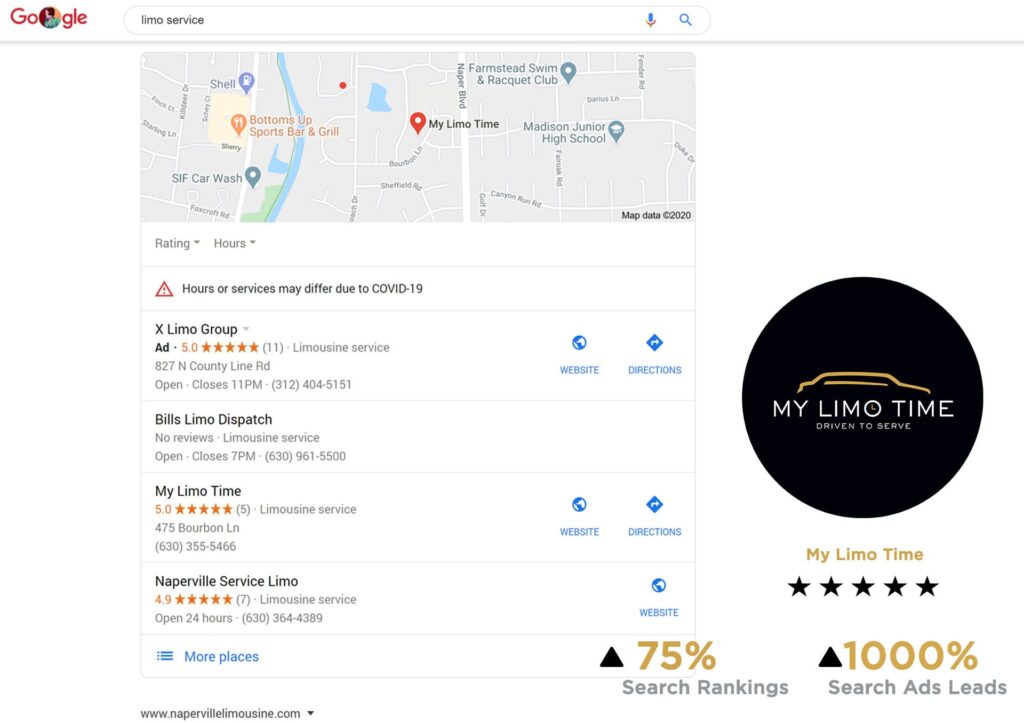
Task: Get directions to My Limo Time
Action: pos(654,505)
